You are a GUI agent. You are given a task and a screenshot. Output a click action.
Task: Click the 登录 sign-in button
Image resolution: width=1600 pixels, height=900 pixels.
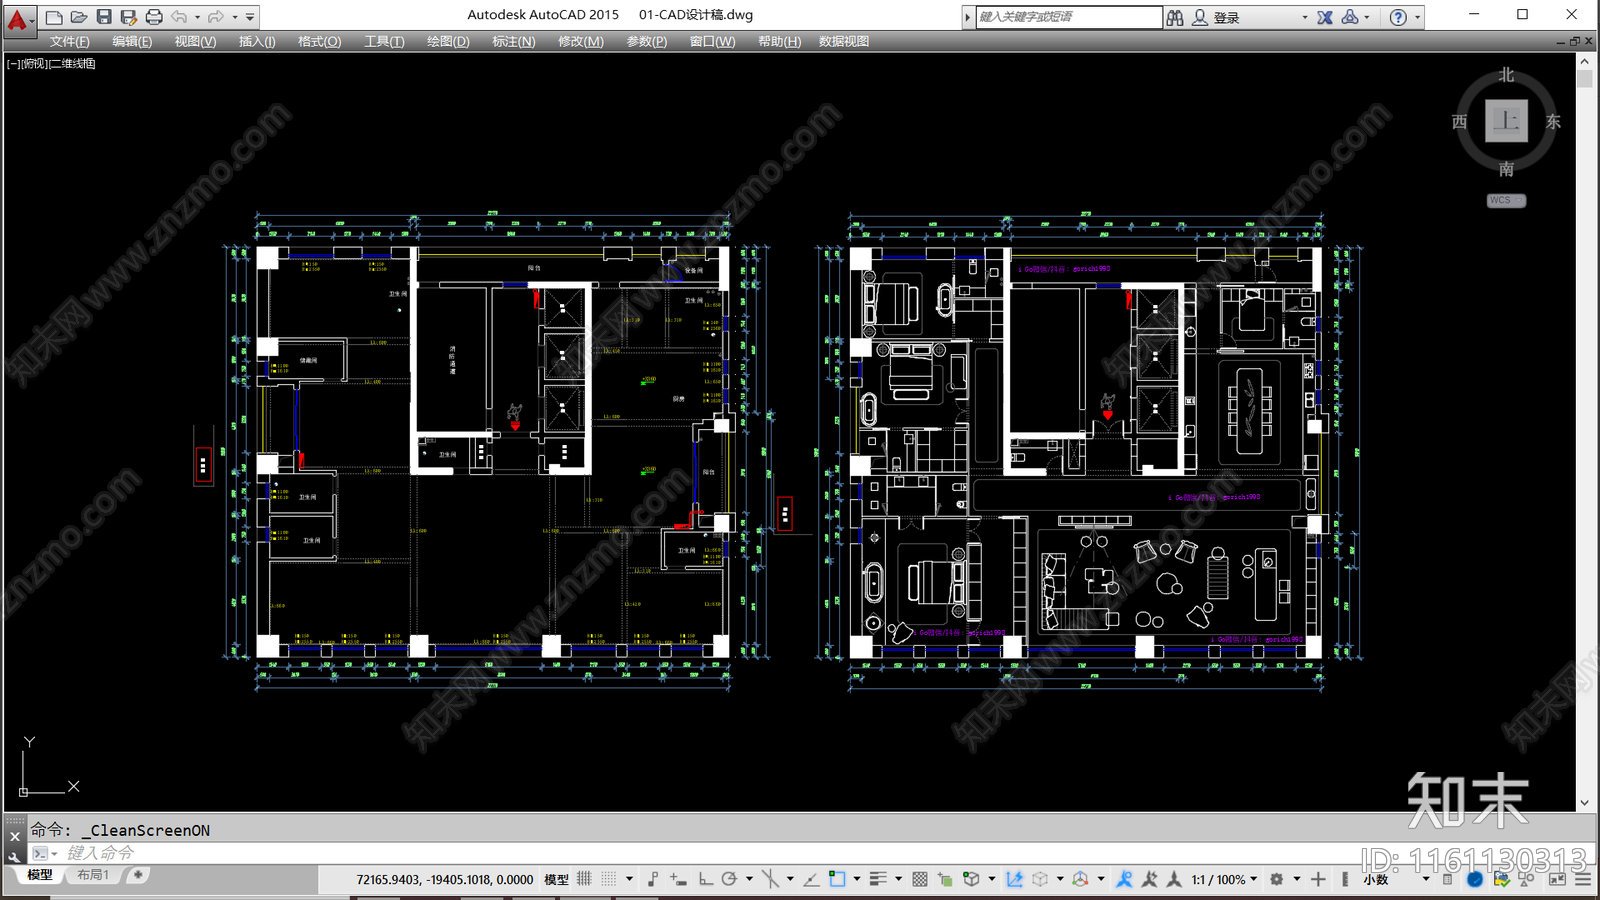tap(1226, 17)
